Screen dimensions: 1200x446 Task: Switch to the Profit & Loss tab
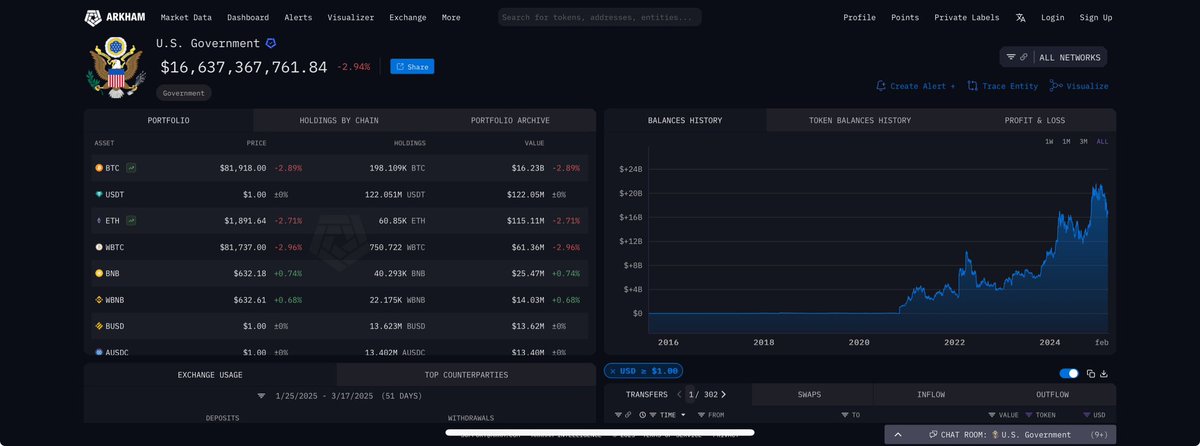(x=1035, y=120)
